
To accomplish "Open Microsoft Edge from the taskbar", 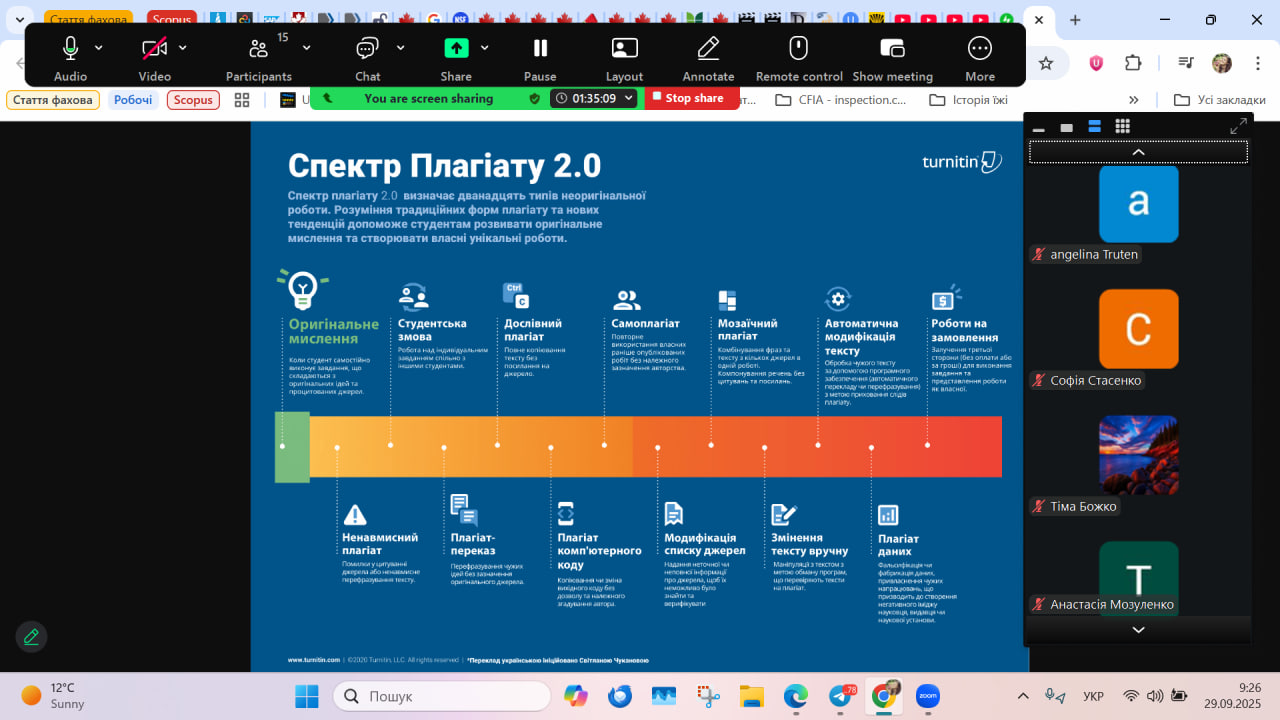I will pos(795,696).
